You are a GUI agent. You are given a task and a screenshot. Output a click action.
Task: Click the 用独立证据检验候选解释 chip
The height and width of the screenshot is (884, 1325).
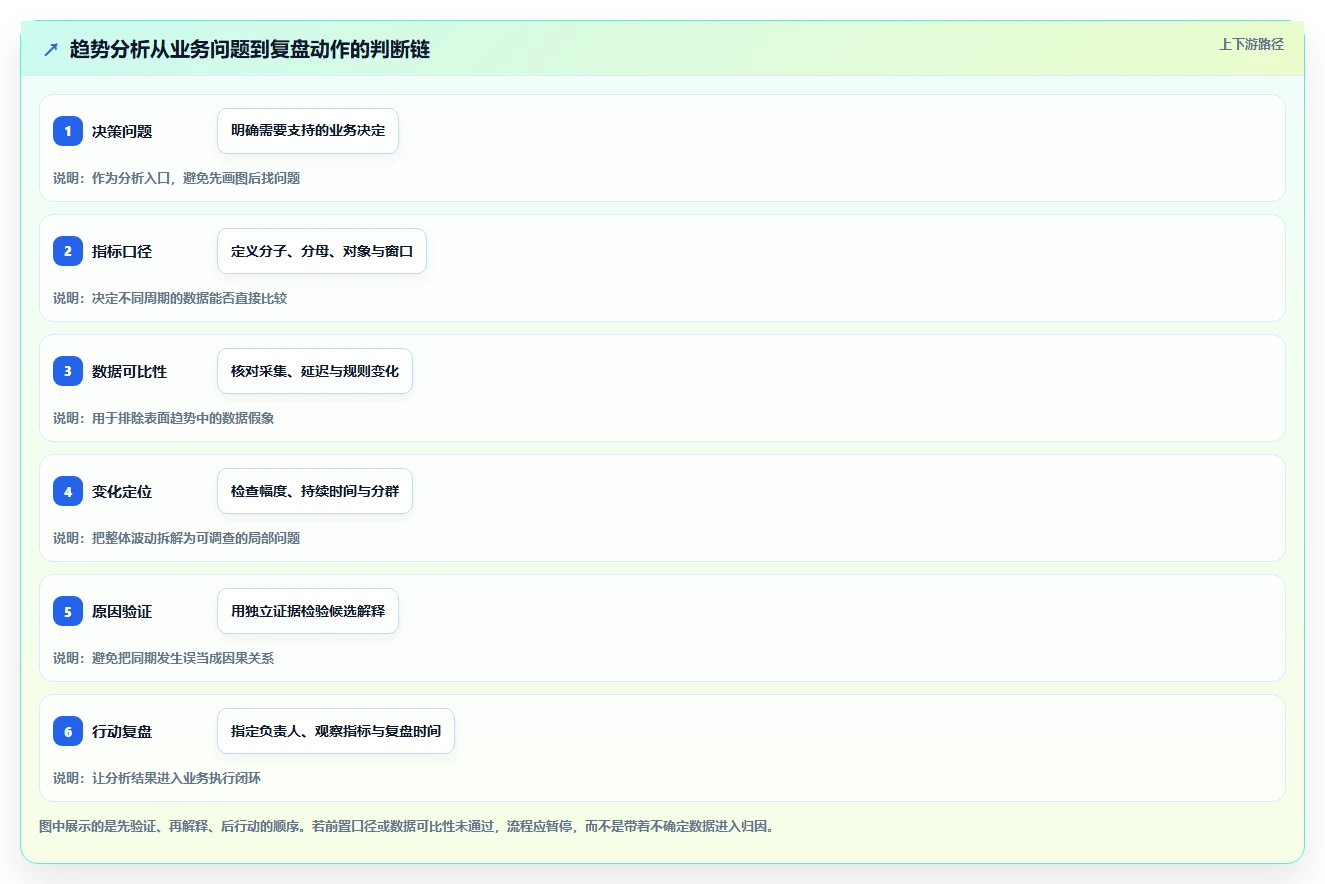pyautogui.click(x=308, y=611)
